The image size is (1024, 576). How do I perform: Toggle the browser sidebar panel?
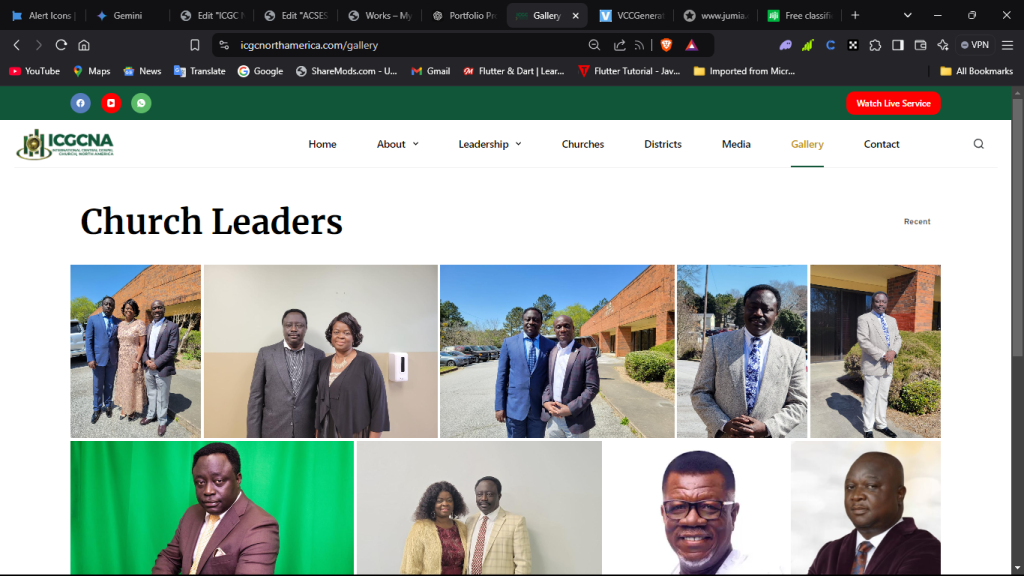point(898,45)
